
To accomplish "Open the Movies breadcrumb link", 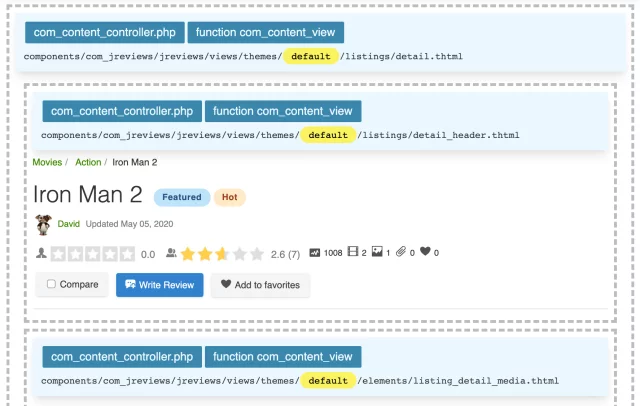I will pos(46,162).
